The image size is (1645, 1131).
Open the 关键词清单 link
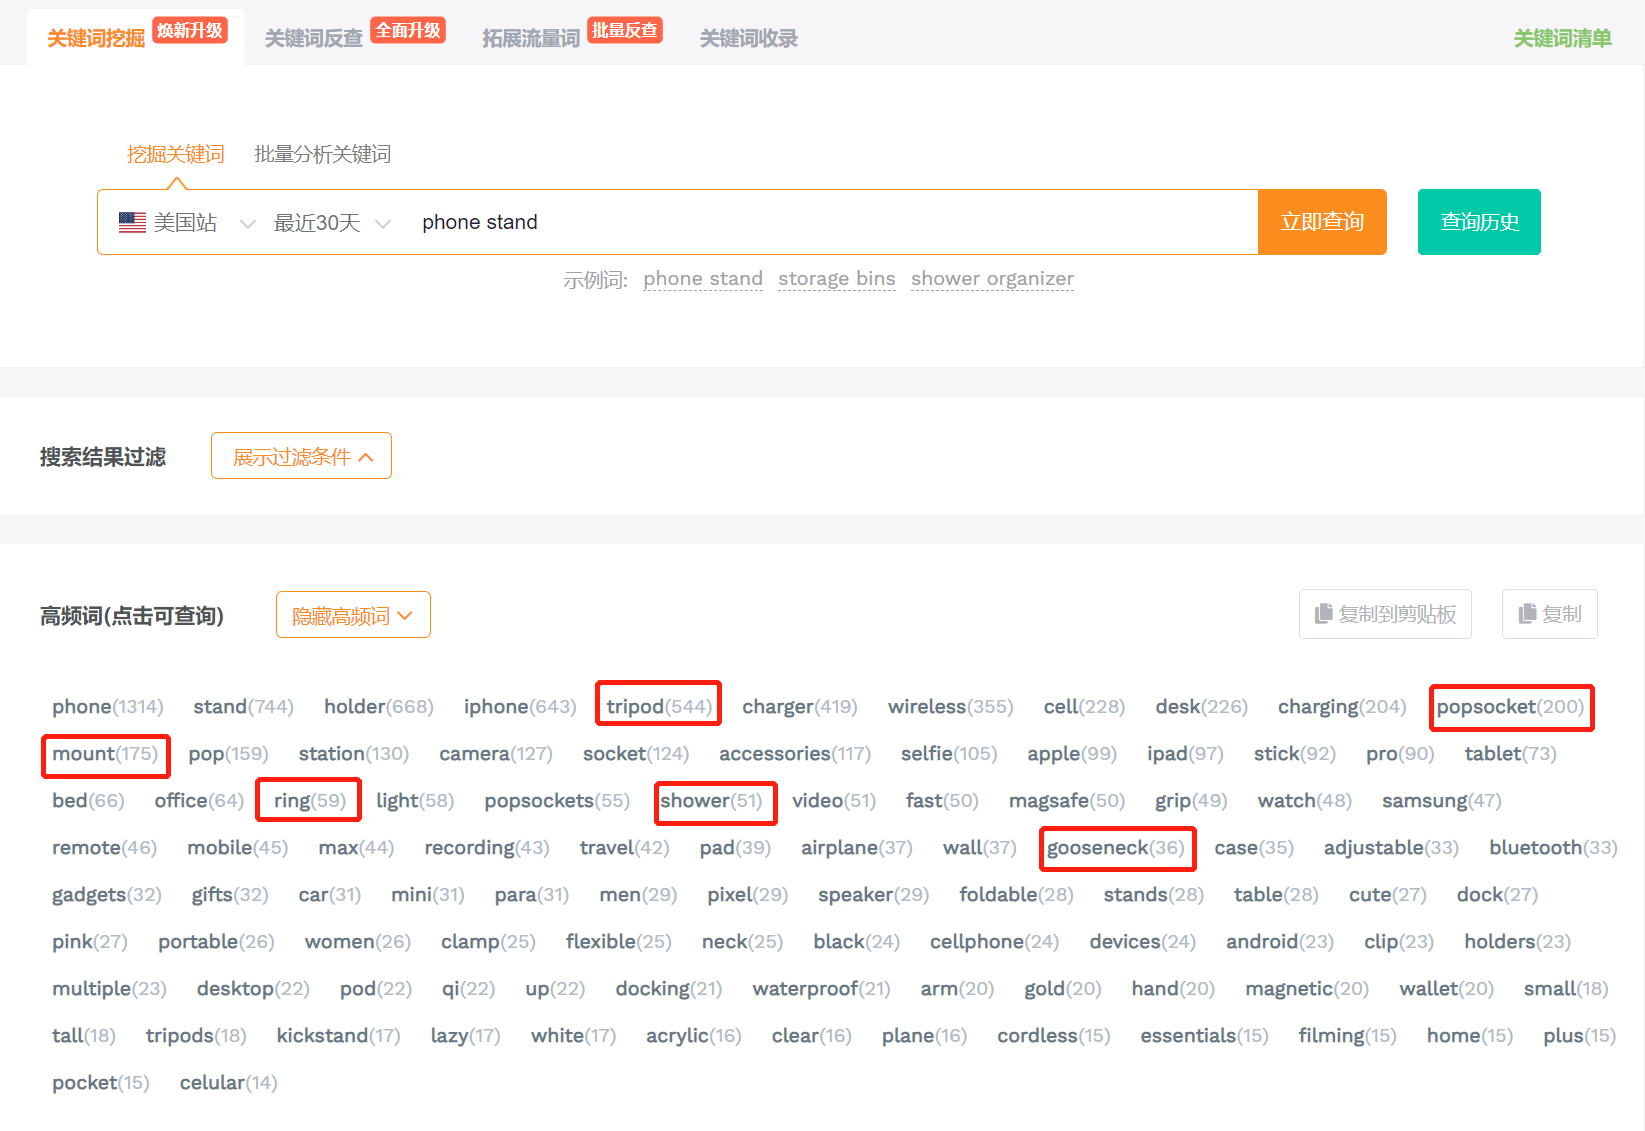(1562, 39)
